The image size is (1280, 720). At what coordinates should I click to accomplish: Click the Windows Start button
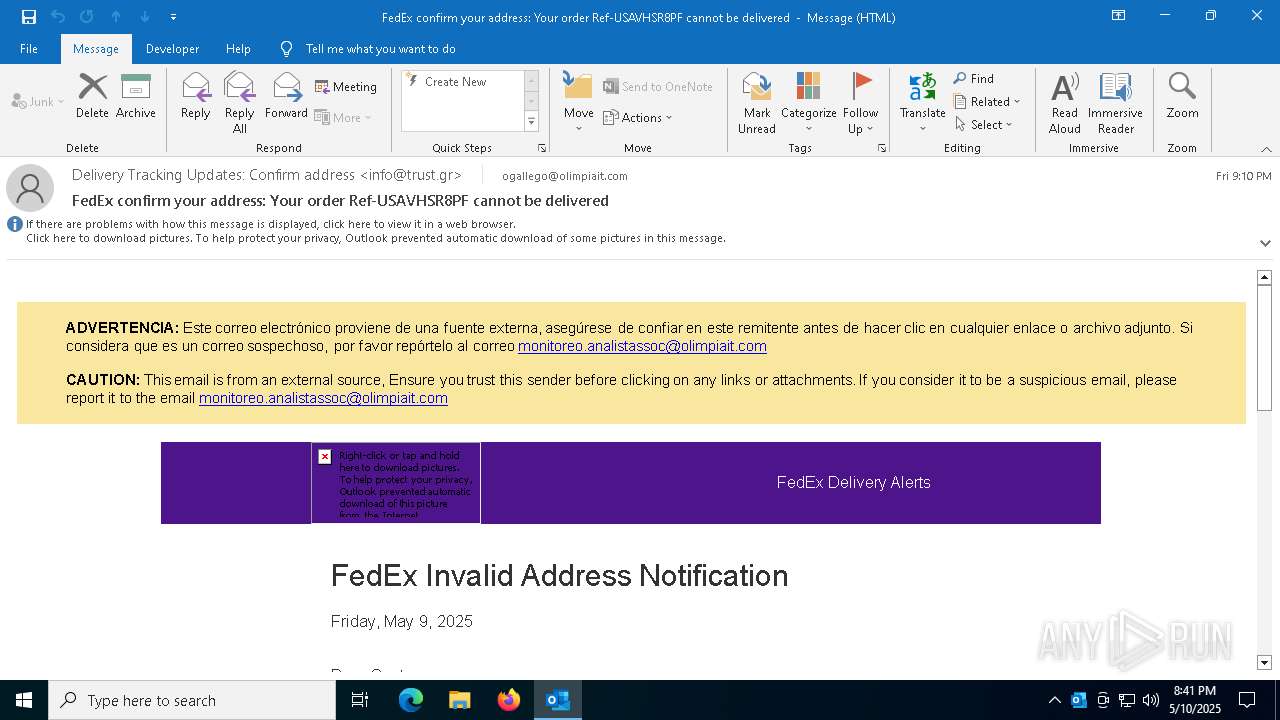[x=24, y=700]
